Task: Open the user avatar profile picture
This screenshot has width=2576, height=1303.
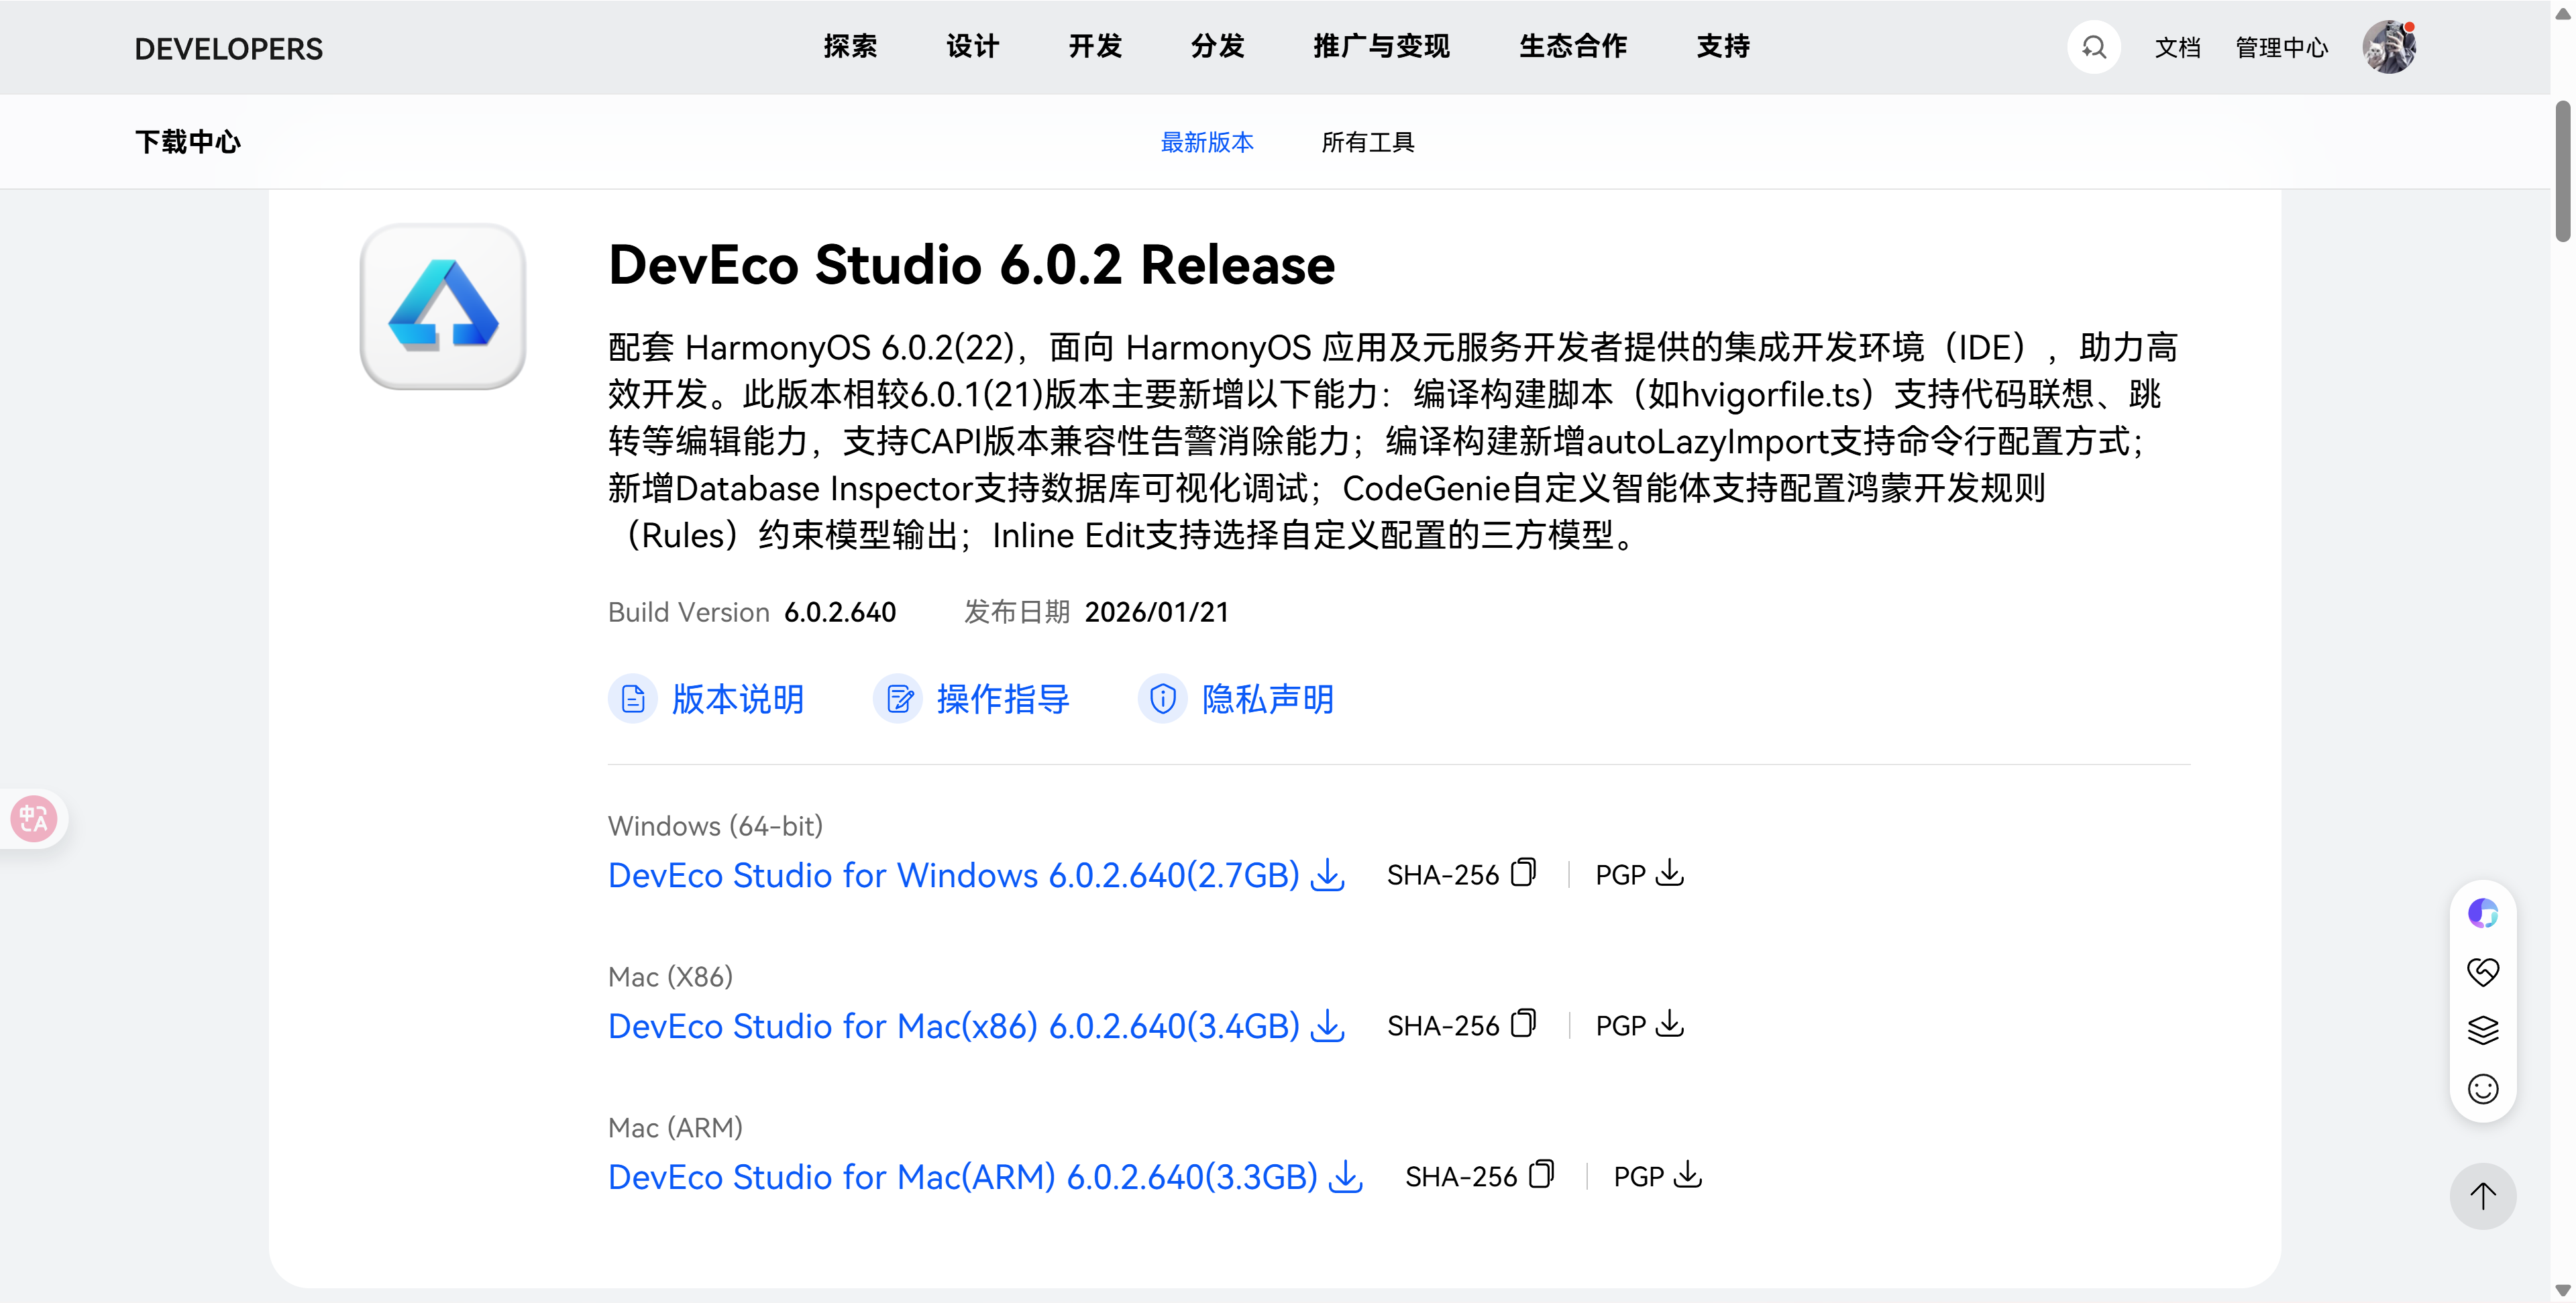Action: [2388, 47]
